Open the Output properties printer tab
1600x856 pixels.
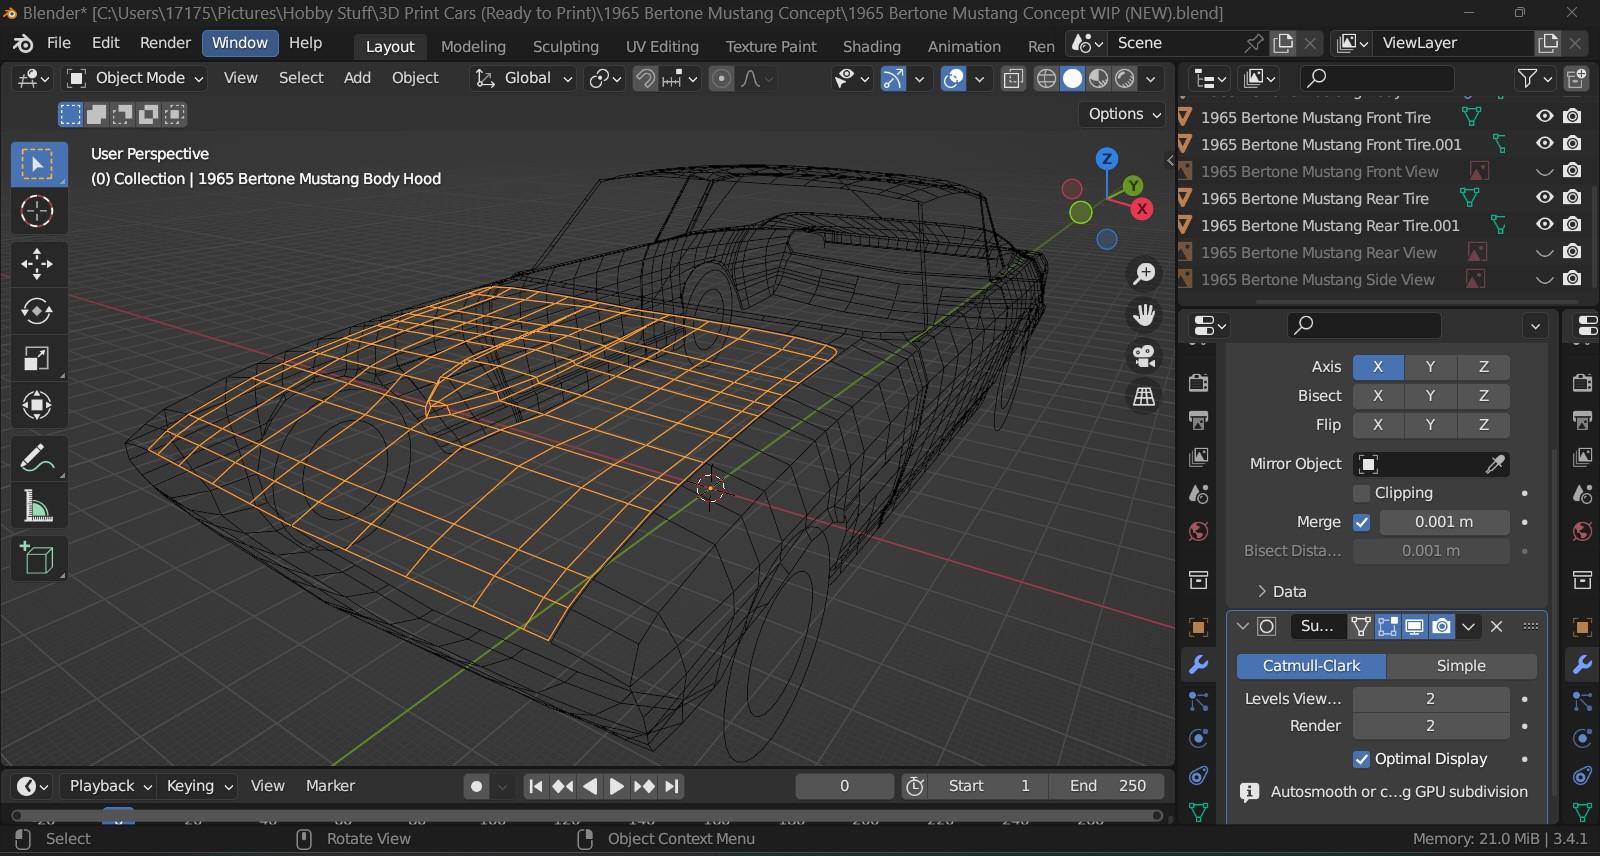[x=1198, y=420]
